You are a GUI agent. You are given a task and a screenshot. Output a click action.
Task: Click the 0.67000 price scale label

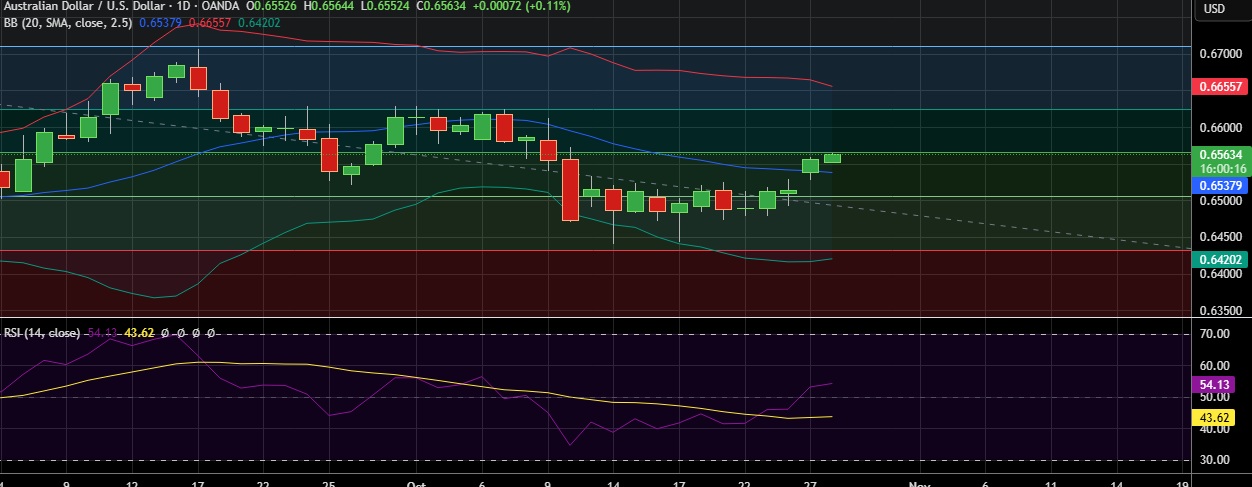pyautogui.click(x=1221, y=55)
